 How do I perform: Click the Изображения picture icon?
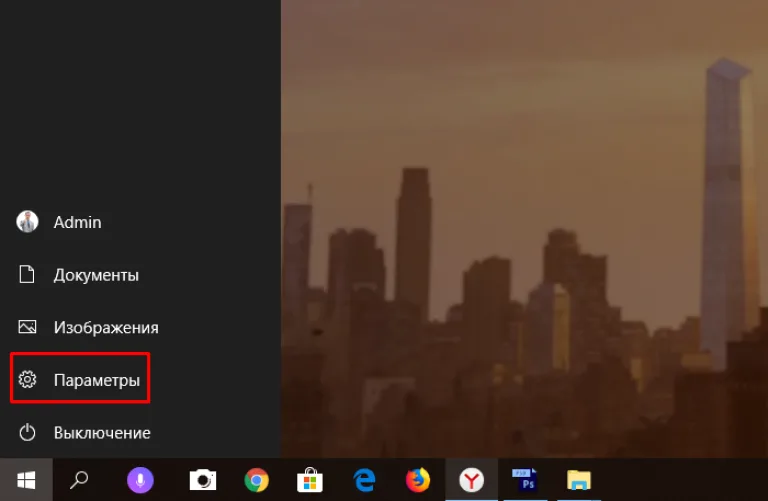(27, 327)
